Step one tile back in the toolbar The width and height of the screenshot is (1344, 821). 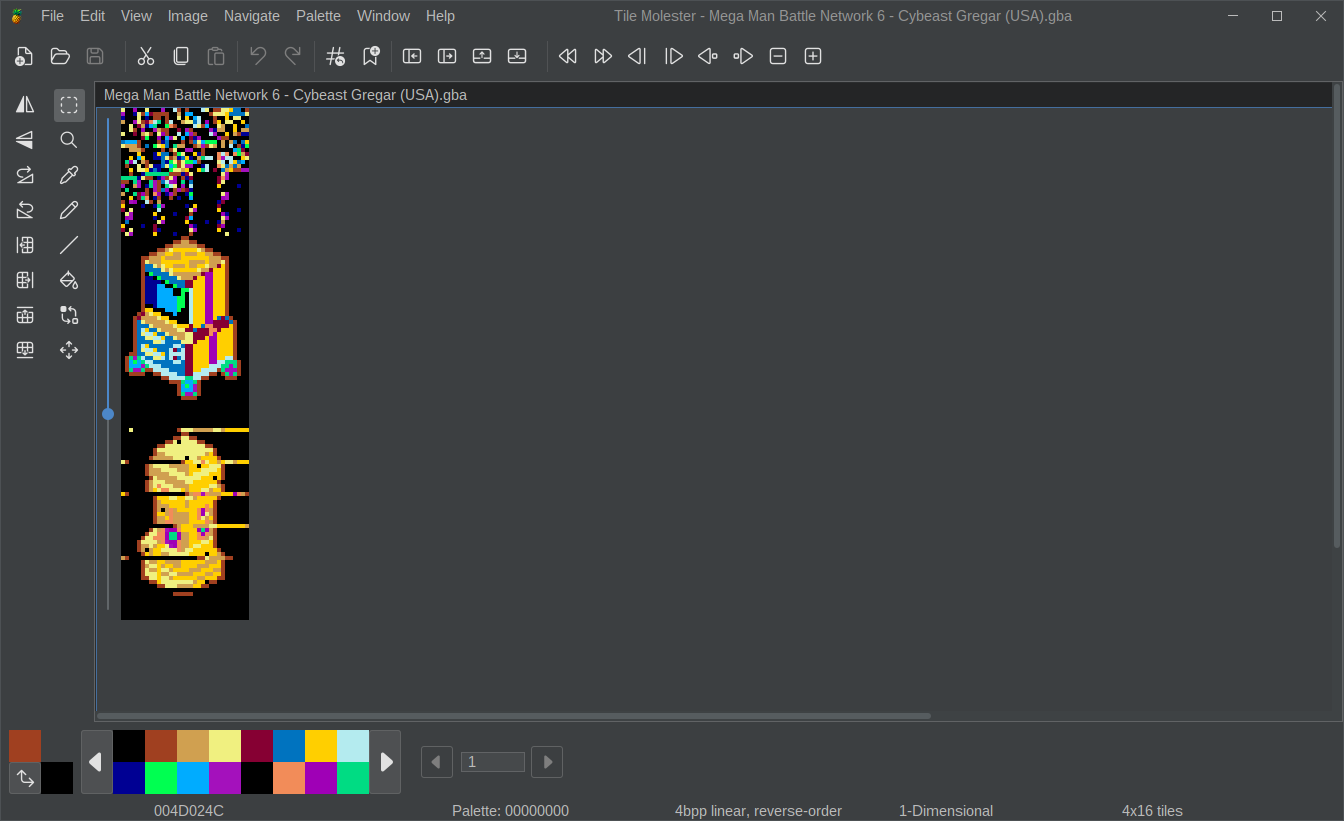tap(708, 57)
